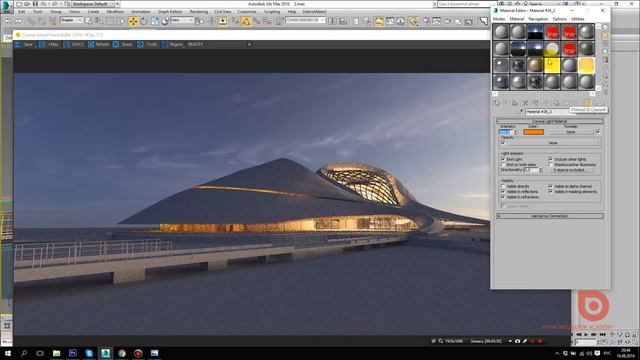Open Skype from the Windows taskbar

click(89, 353)
